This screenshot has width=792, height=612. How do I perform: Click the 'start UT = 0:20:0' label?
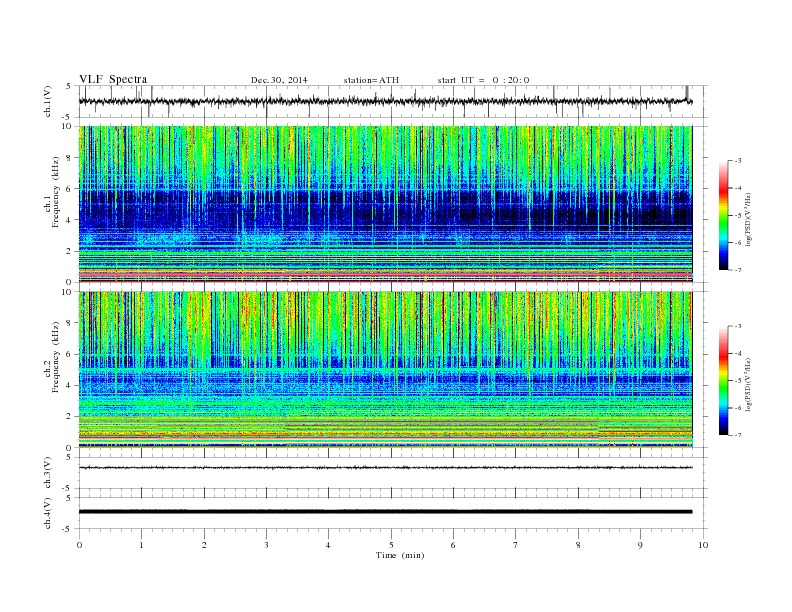[483, 80]
